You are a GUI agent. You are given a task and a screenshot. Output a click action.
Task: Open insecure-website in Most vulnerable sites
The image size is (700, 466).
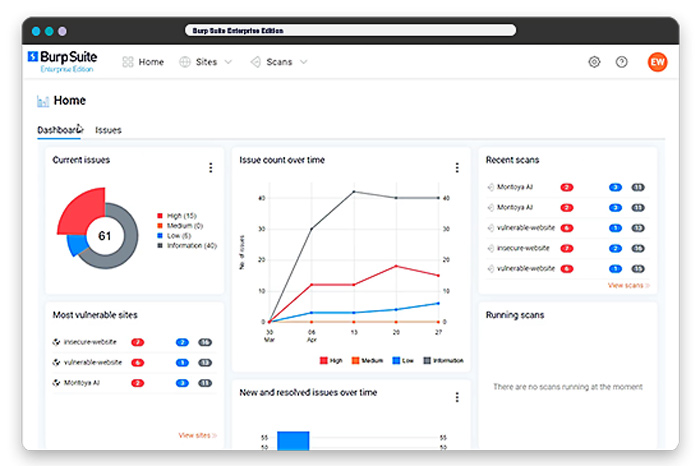90,342
